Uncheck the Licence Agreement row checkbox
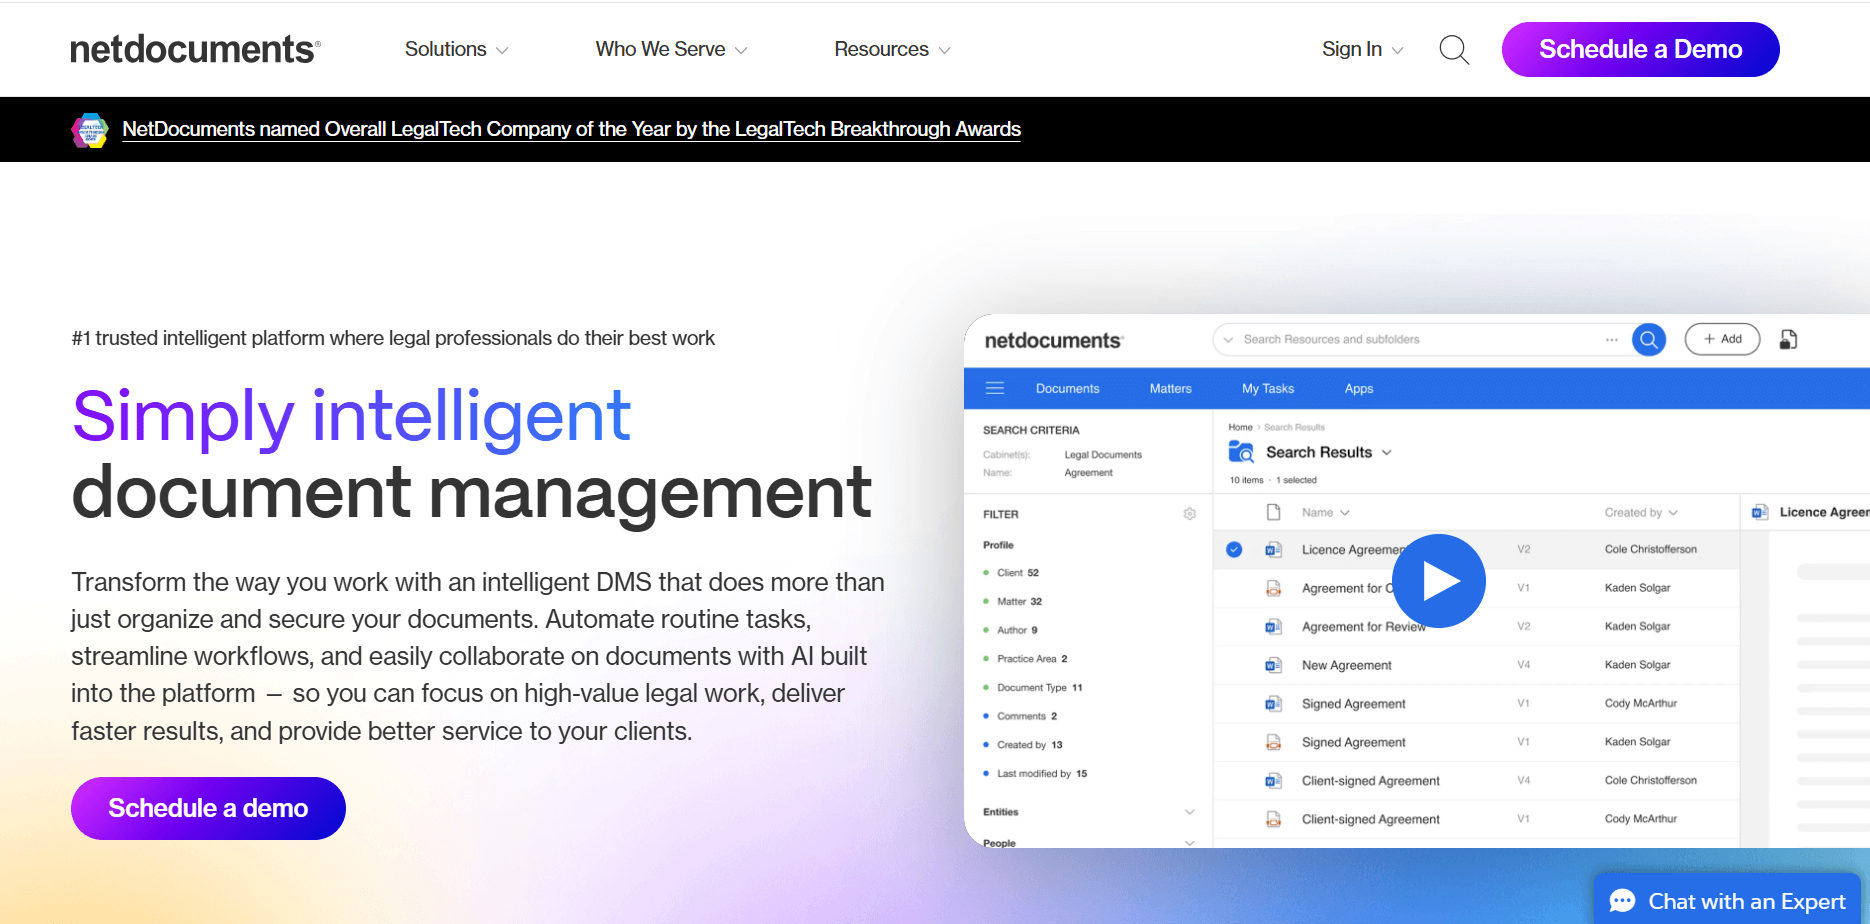1870x924 pixels. [x=1235, y=549]
